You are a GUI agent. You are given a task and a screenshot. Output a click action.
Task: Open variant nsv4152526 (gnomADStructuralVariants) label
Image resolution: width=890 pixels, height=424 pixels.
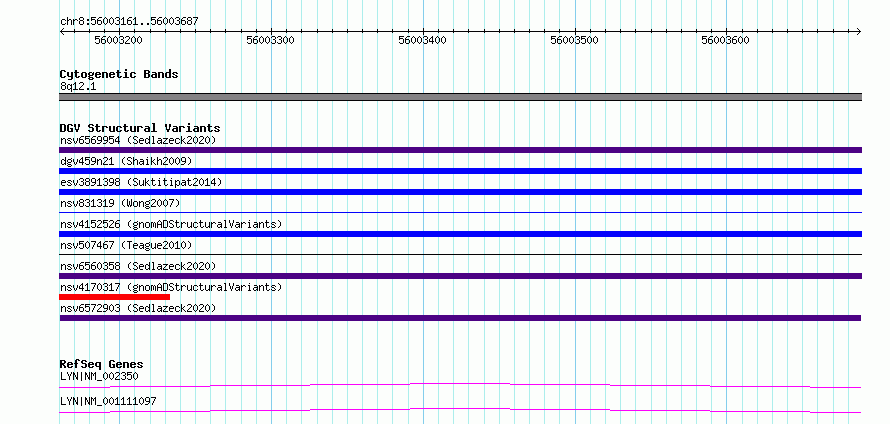[171, 224]
